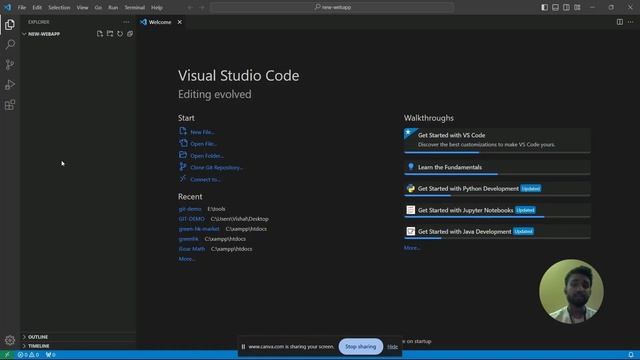Open recent project GIT-DEMO on Desktop
The height and width of the screenshot is (360, 640).
coord(191,219)
